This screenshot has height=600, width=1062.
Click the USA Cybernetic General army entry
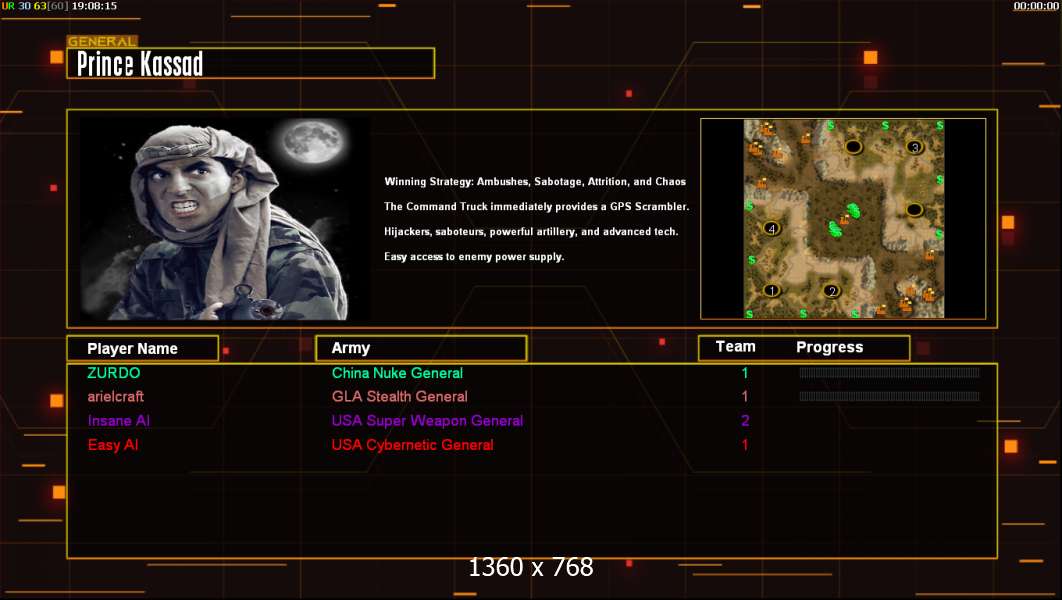tap(412, 445)
